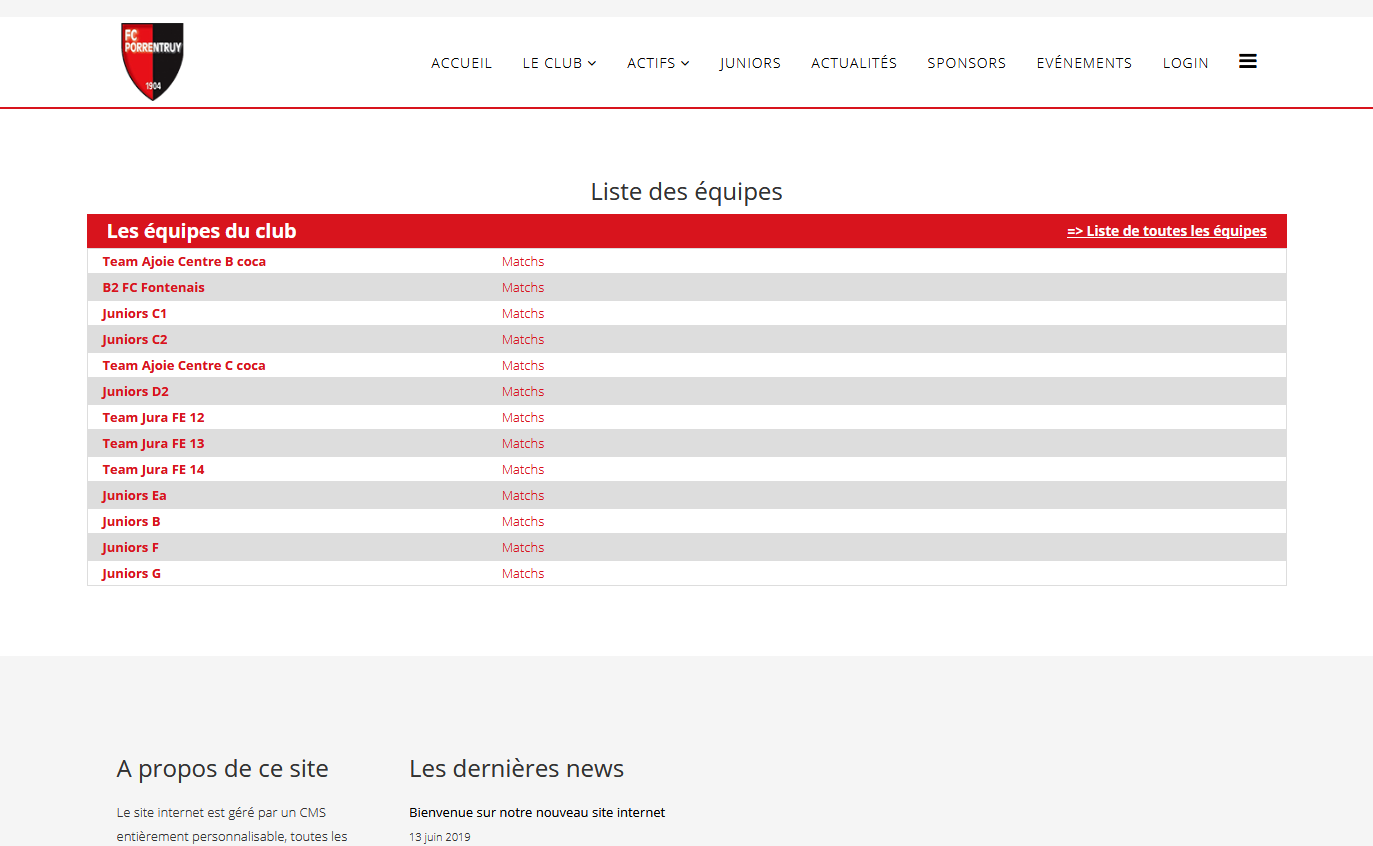
Task: Open the Team Jura FE 12 team
Action: [153, 417]
